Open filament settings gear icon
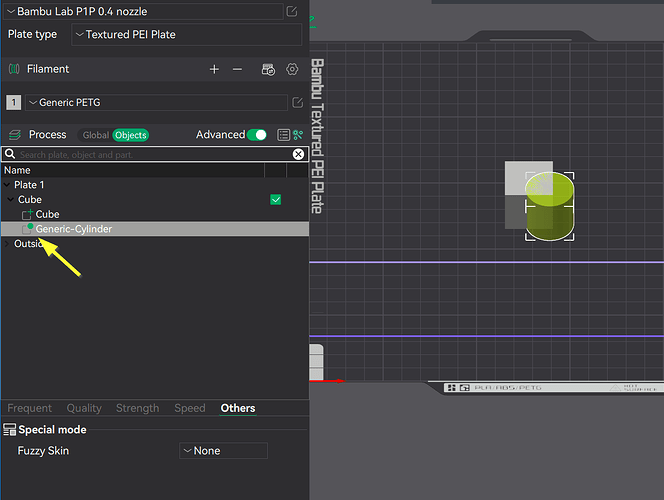 click(292, 69)
